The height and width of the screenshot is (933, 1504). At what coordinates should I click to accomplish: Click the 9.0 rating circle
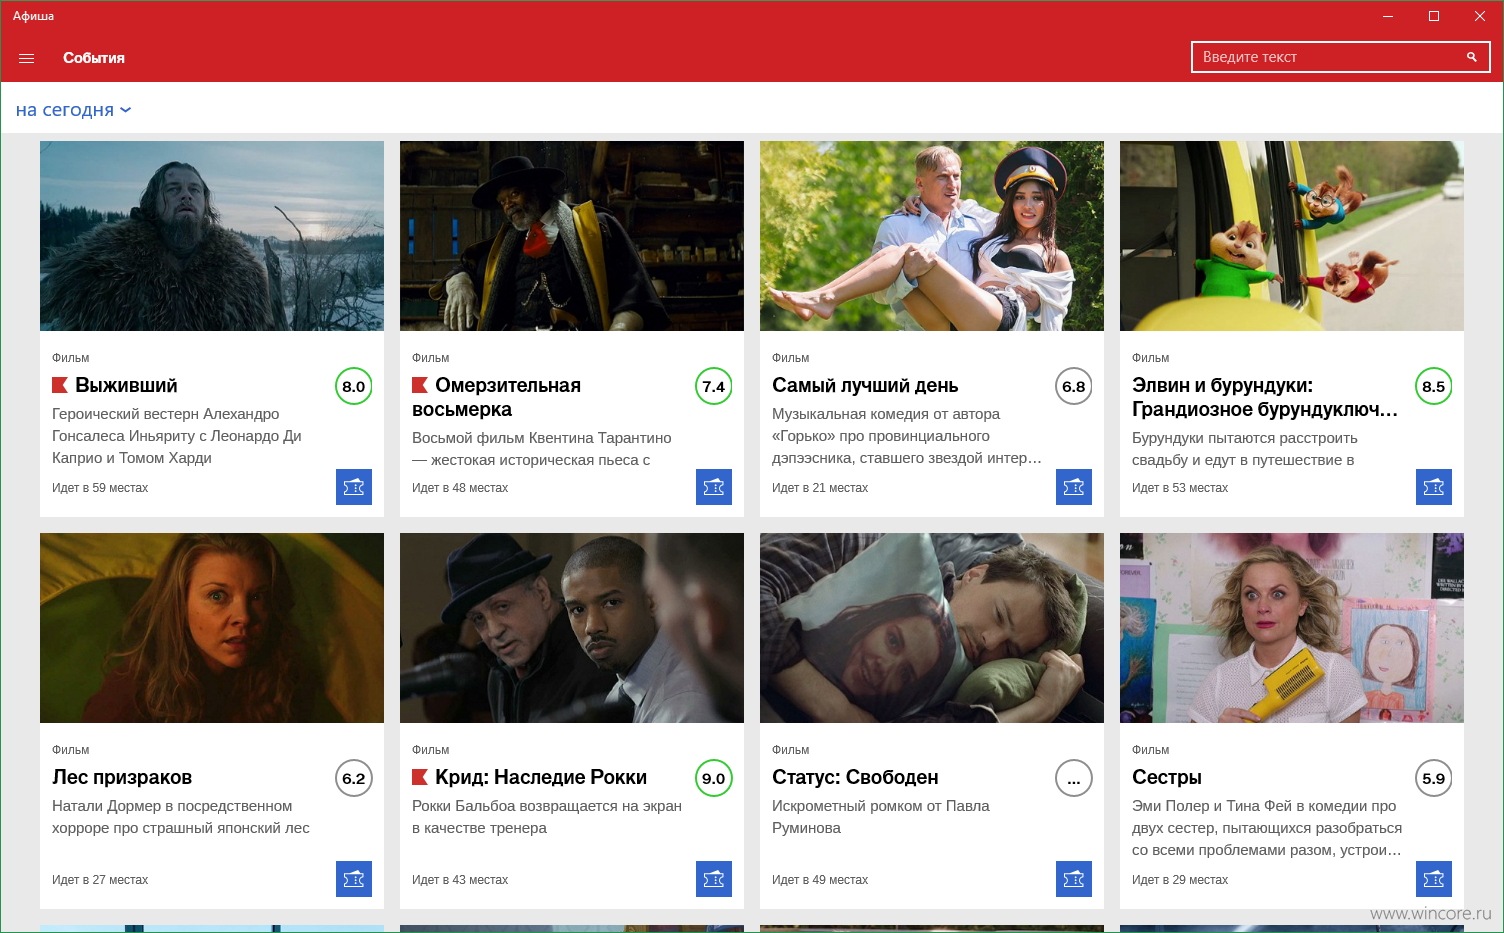[714, 778]
